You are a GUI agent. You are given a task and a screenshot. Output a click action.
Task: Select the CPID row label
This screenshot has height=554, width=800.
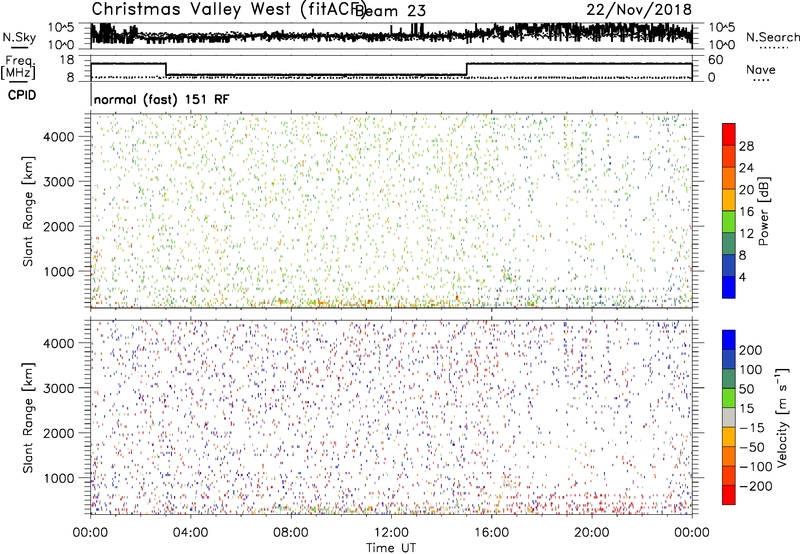click(x=22, y=95)
